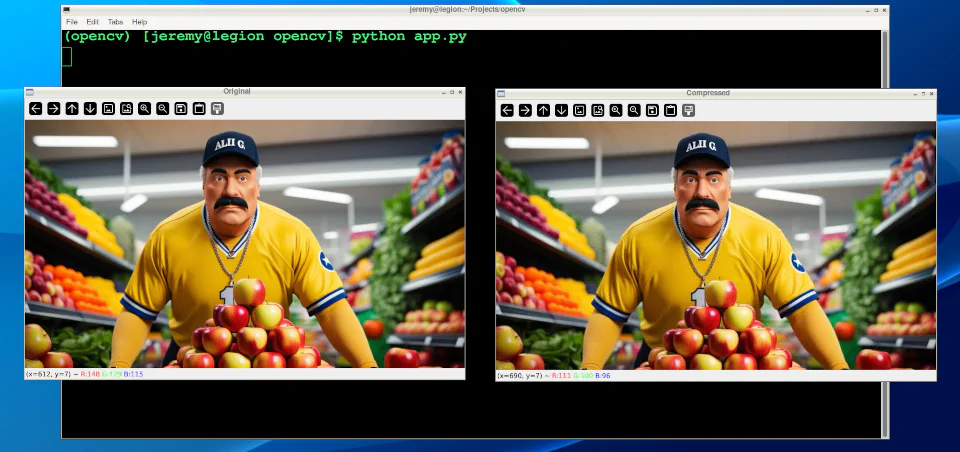The image size is (960, 452).
Task: Open the Compressed window's system menu icon
Action: [501, 94]
